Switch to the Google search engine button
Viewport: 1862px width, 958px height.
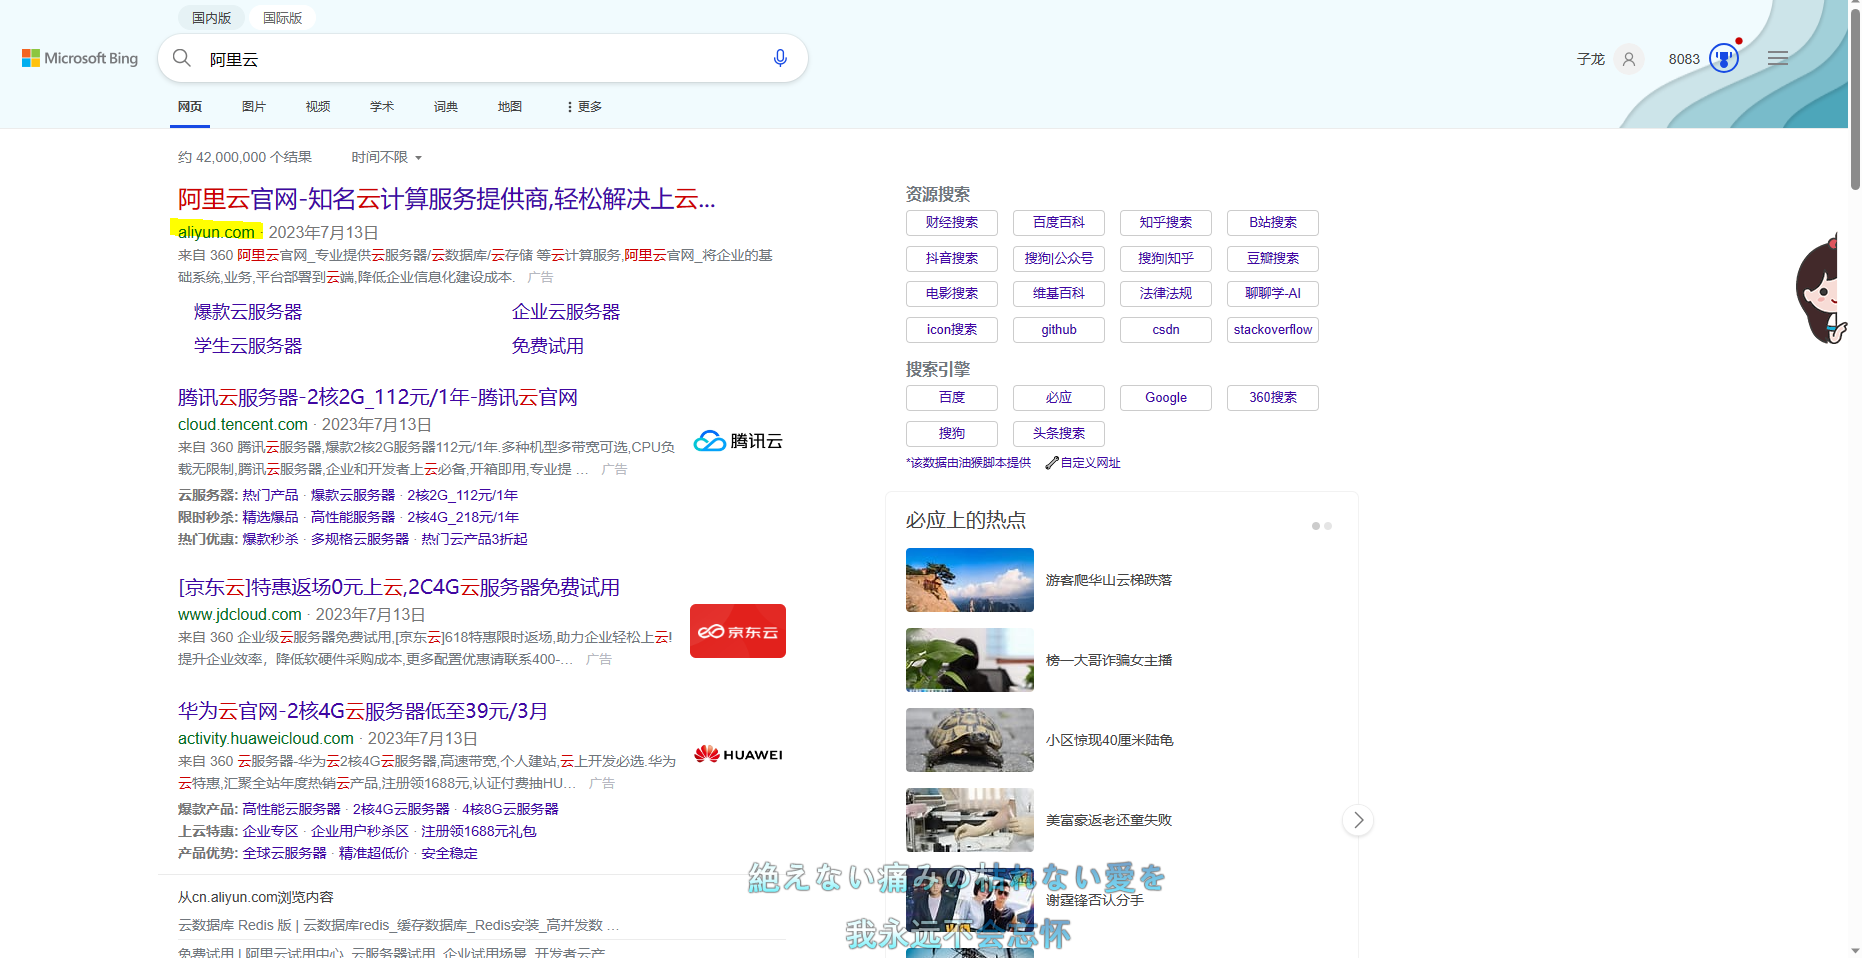[1166, 398]
